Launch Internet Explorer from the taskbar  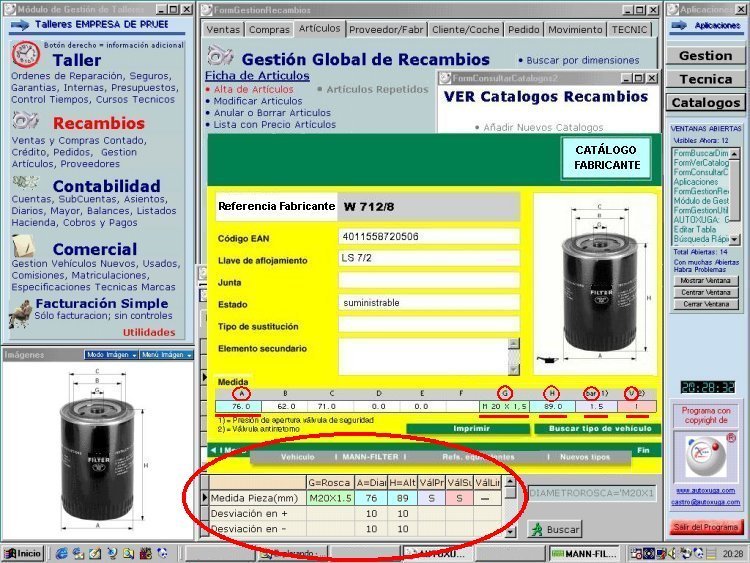pyautogui.click(x=62, y=554)
